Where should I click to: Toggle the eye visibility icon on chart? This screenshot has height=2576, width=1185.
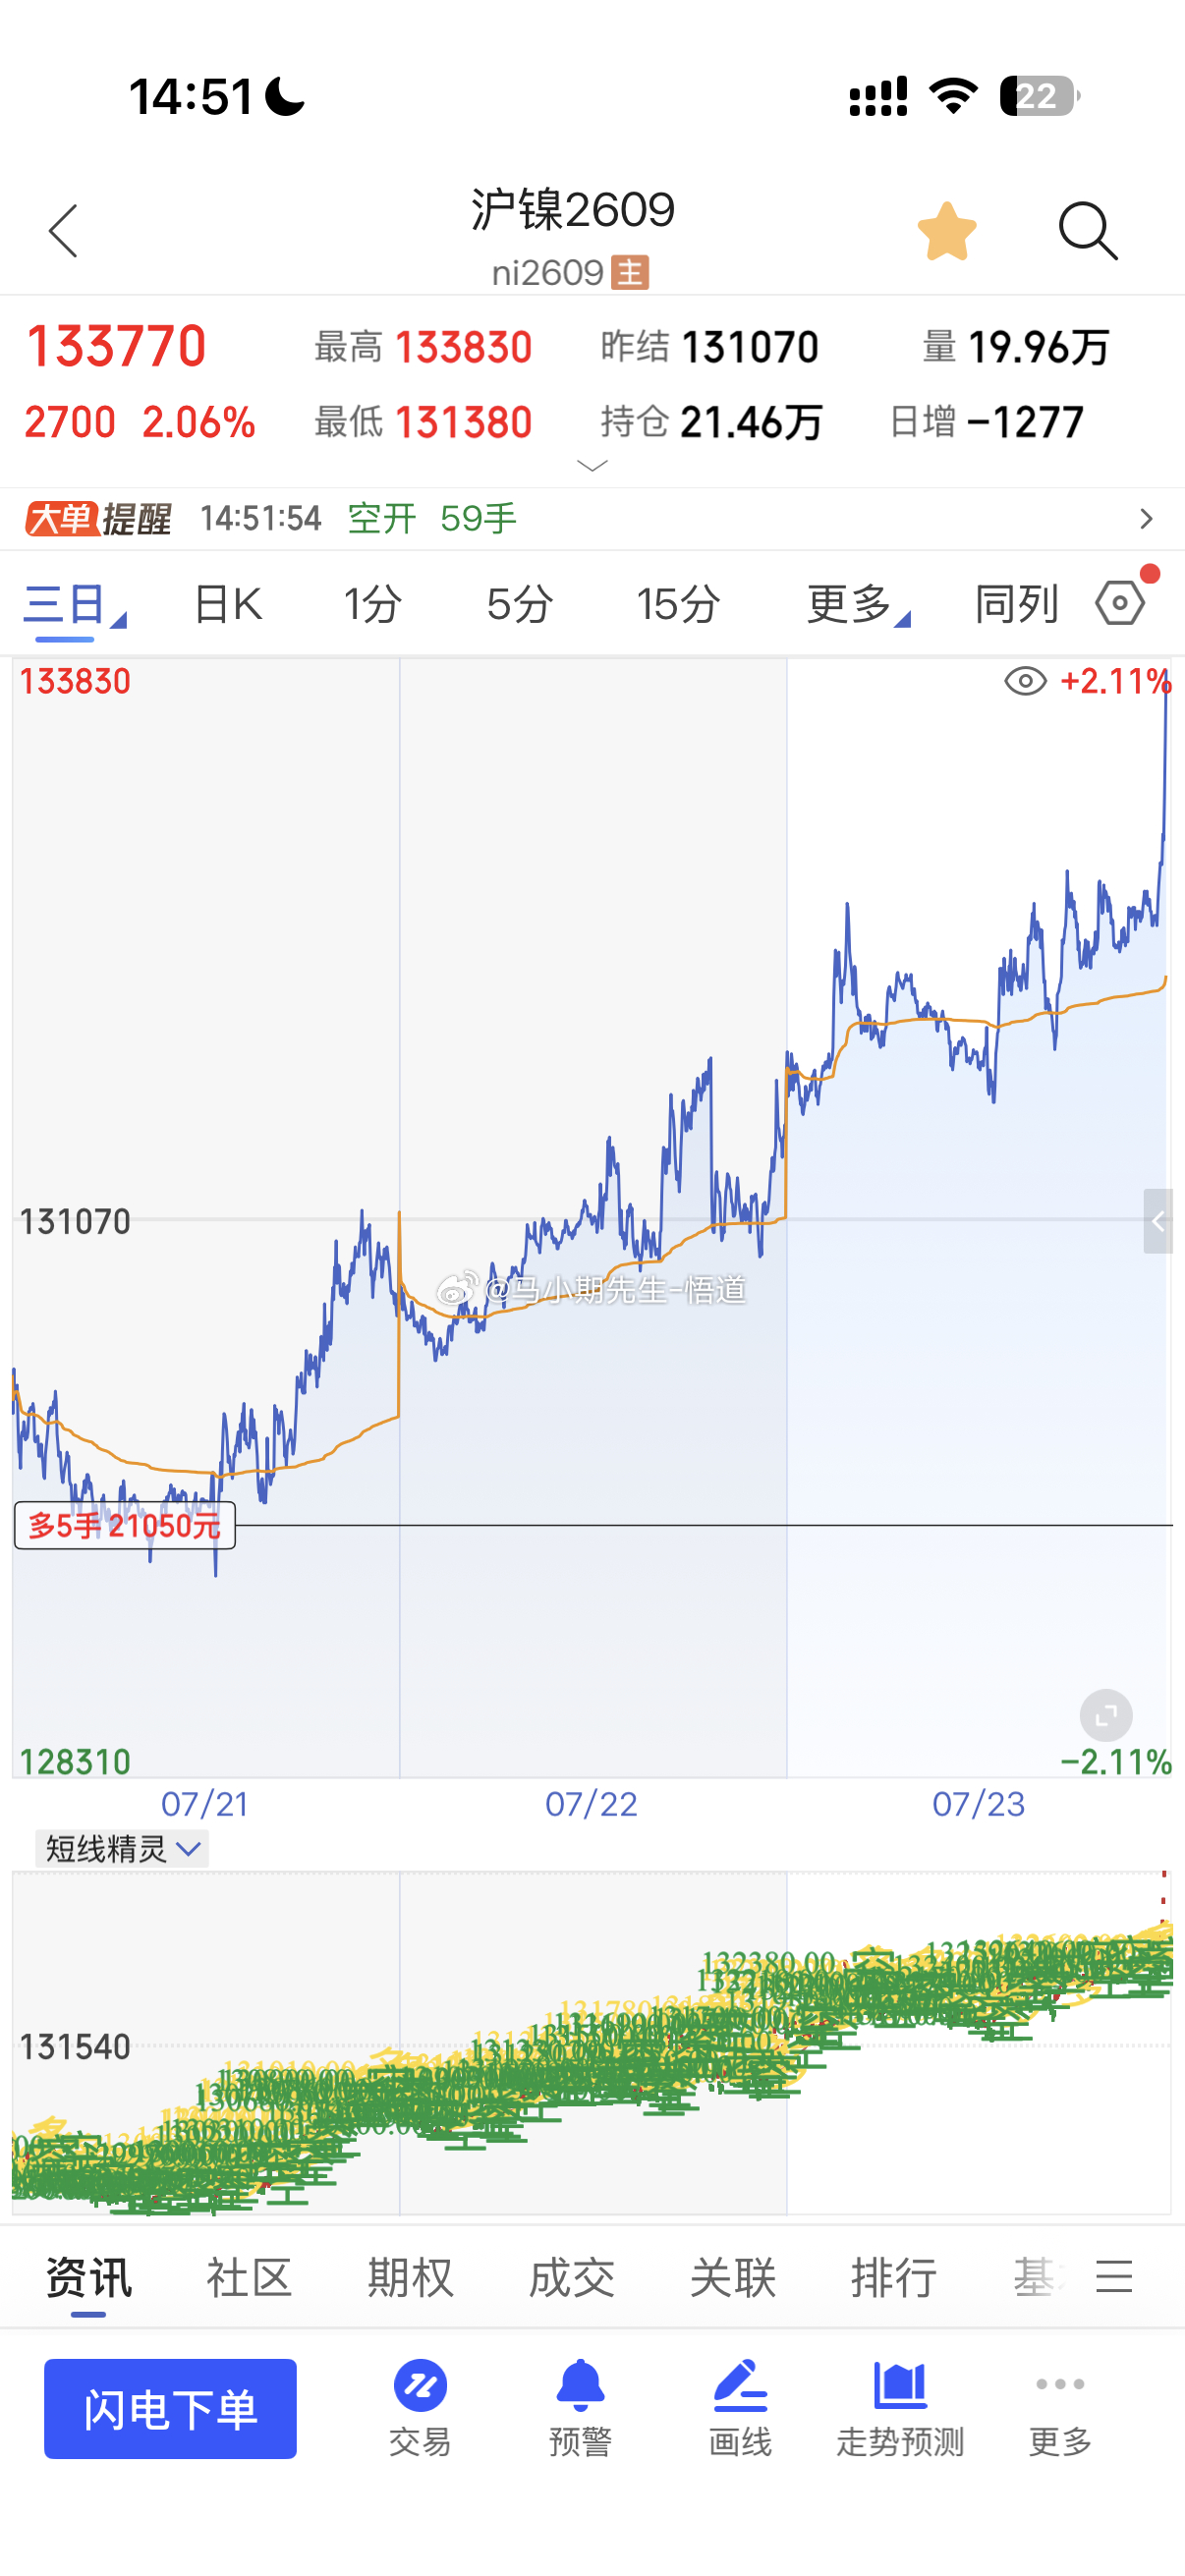(1025, 681)
